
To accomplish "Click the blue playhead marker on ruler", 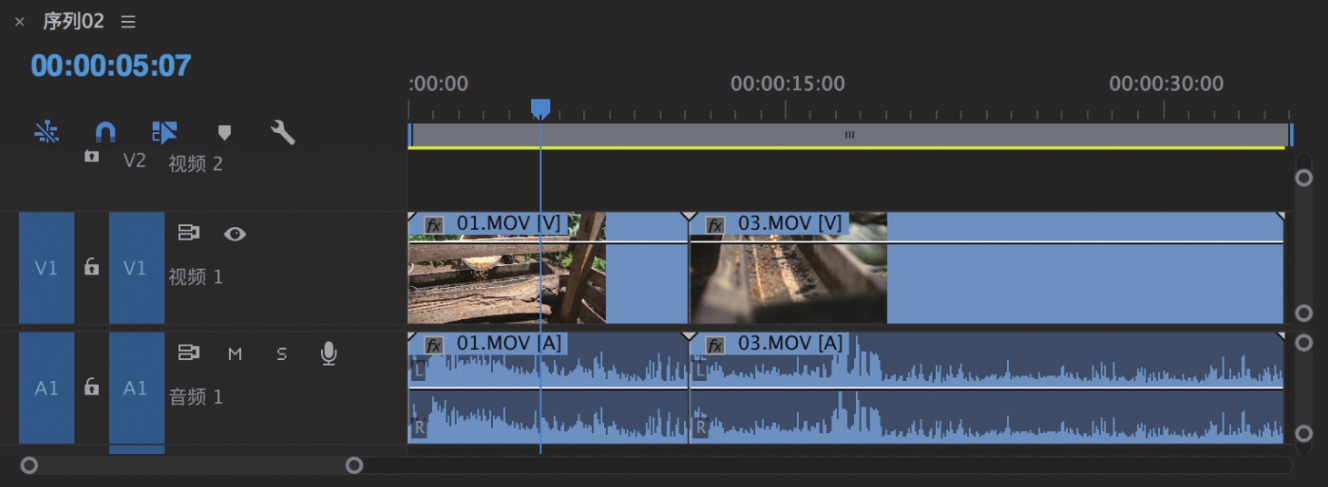I will tap(540, 108).
